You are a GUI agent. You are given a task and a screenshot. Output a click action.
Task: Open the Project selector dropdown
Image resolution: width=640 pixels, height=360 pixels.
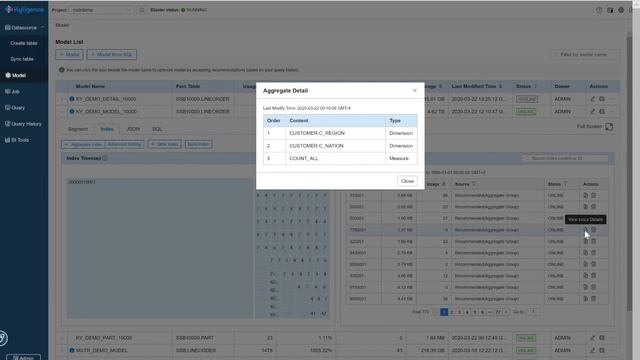[x=102, y=10]
